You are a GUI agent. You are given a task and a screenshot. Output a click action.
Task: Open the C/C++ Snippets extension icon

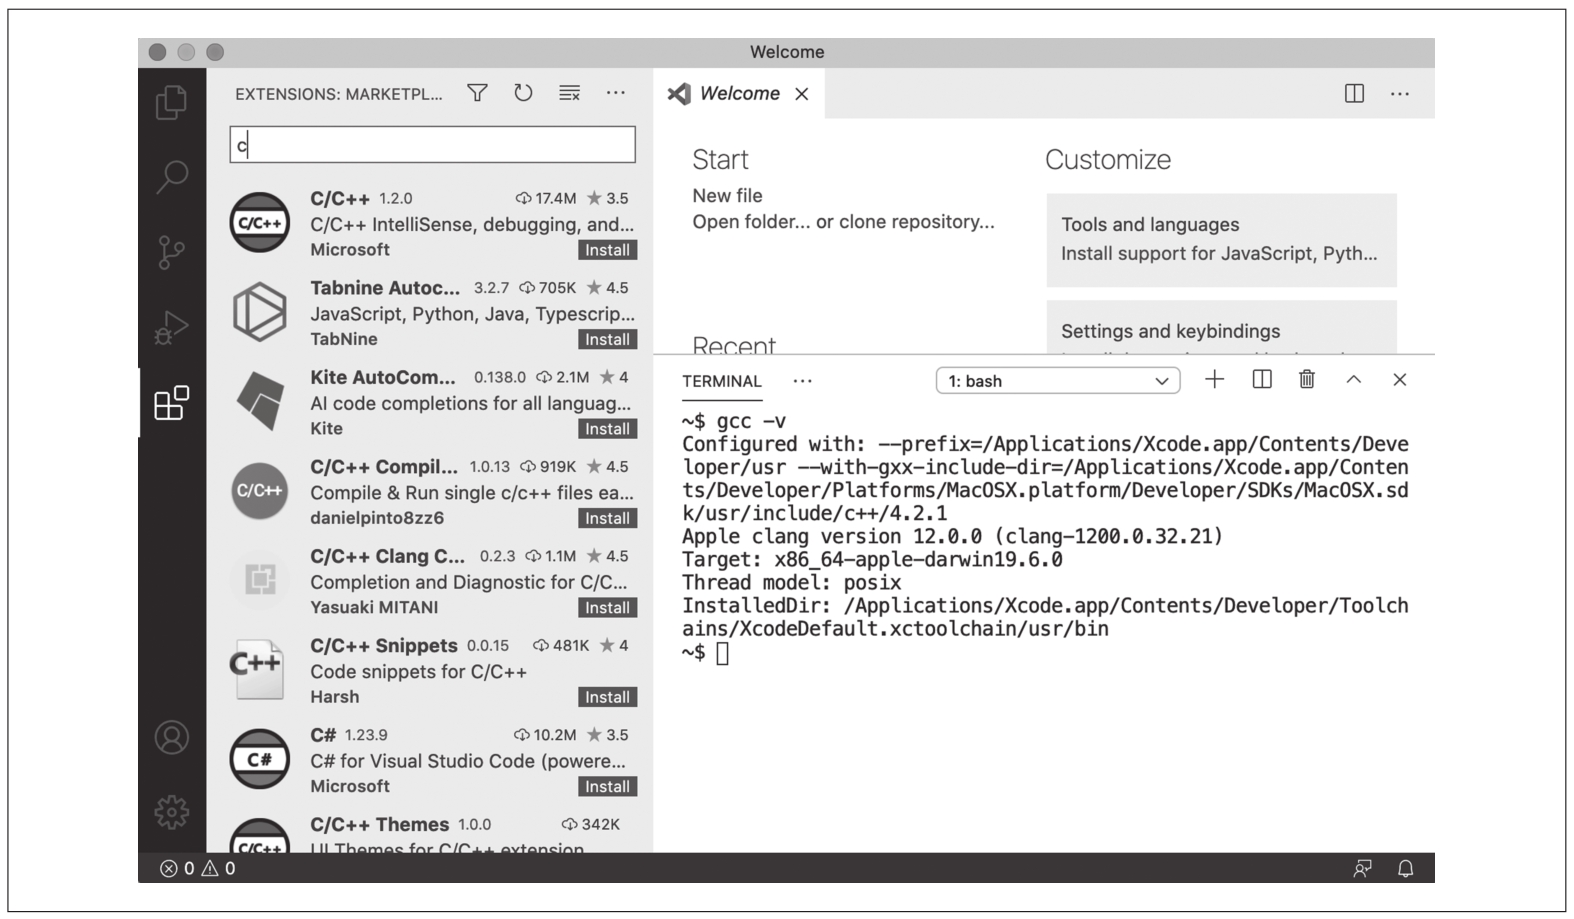257,669
